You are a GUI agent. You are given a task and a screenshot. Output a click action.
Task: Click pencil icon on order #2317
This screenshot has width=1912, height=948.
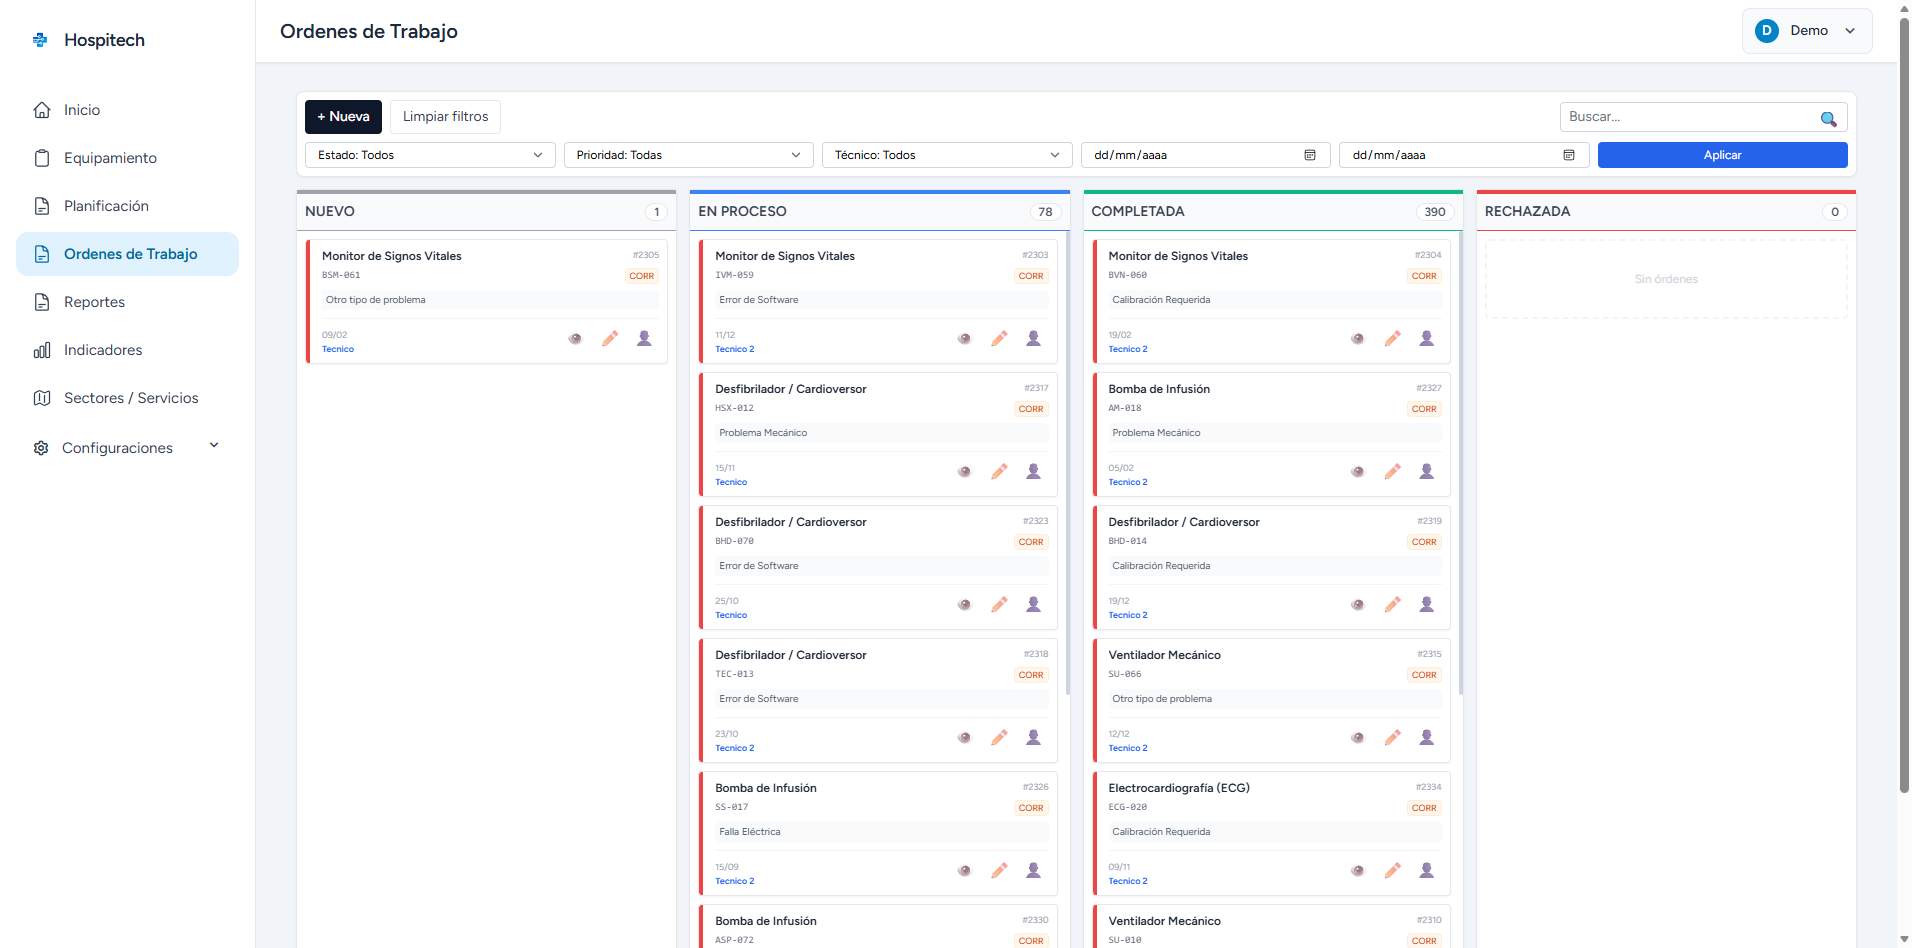tap(999, 472)
